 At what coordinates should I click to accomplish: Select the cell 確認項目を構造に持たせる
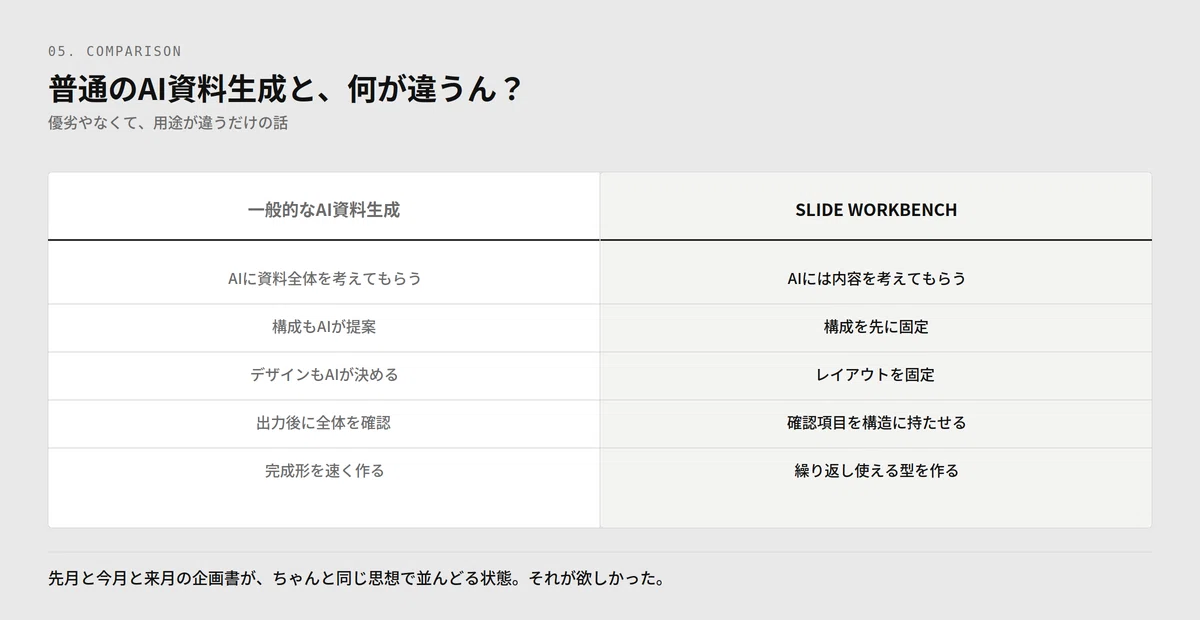[x=876, y=423]
